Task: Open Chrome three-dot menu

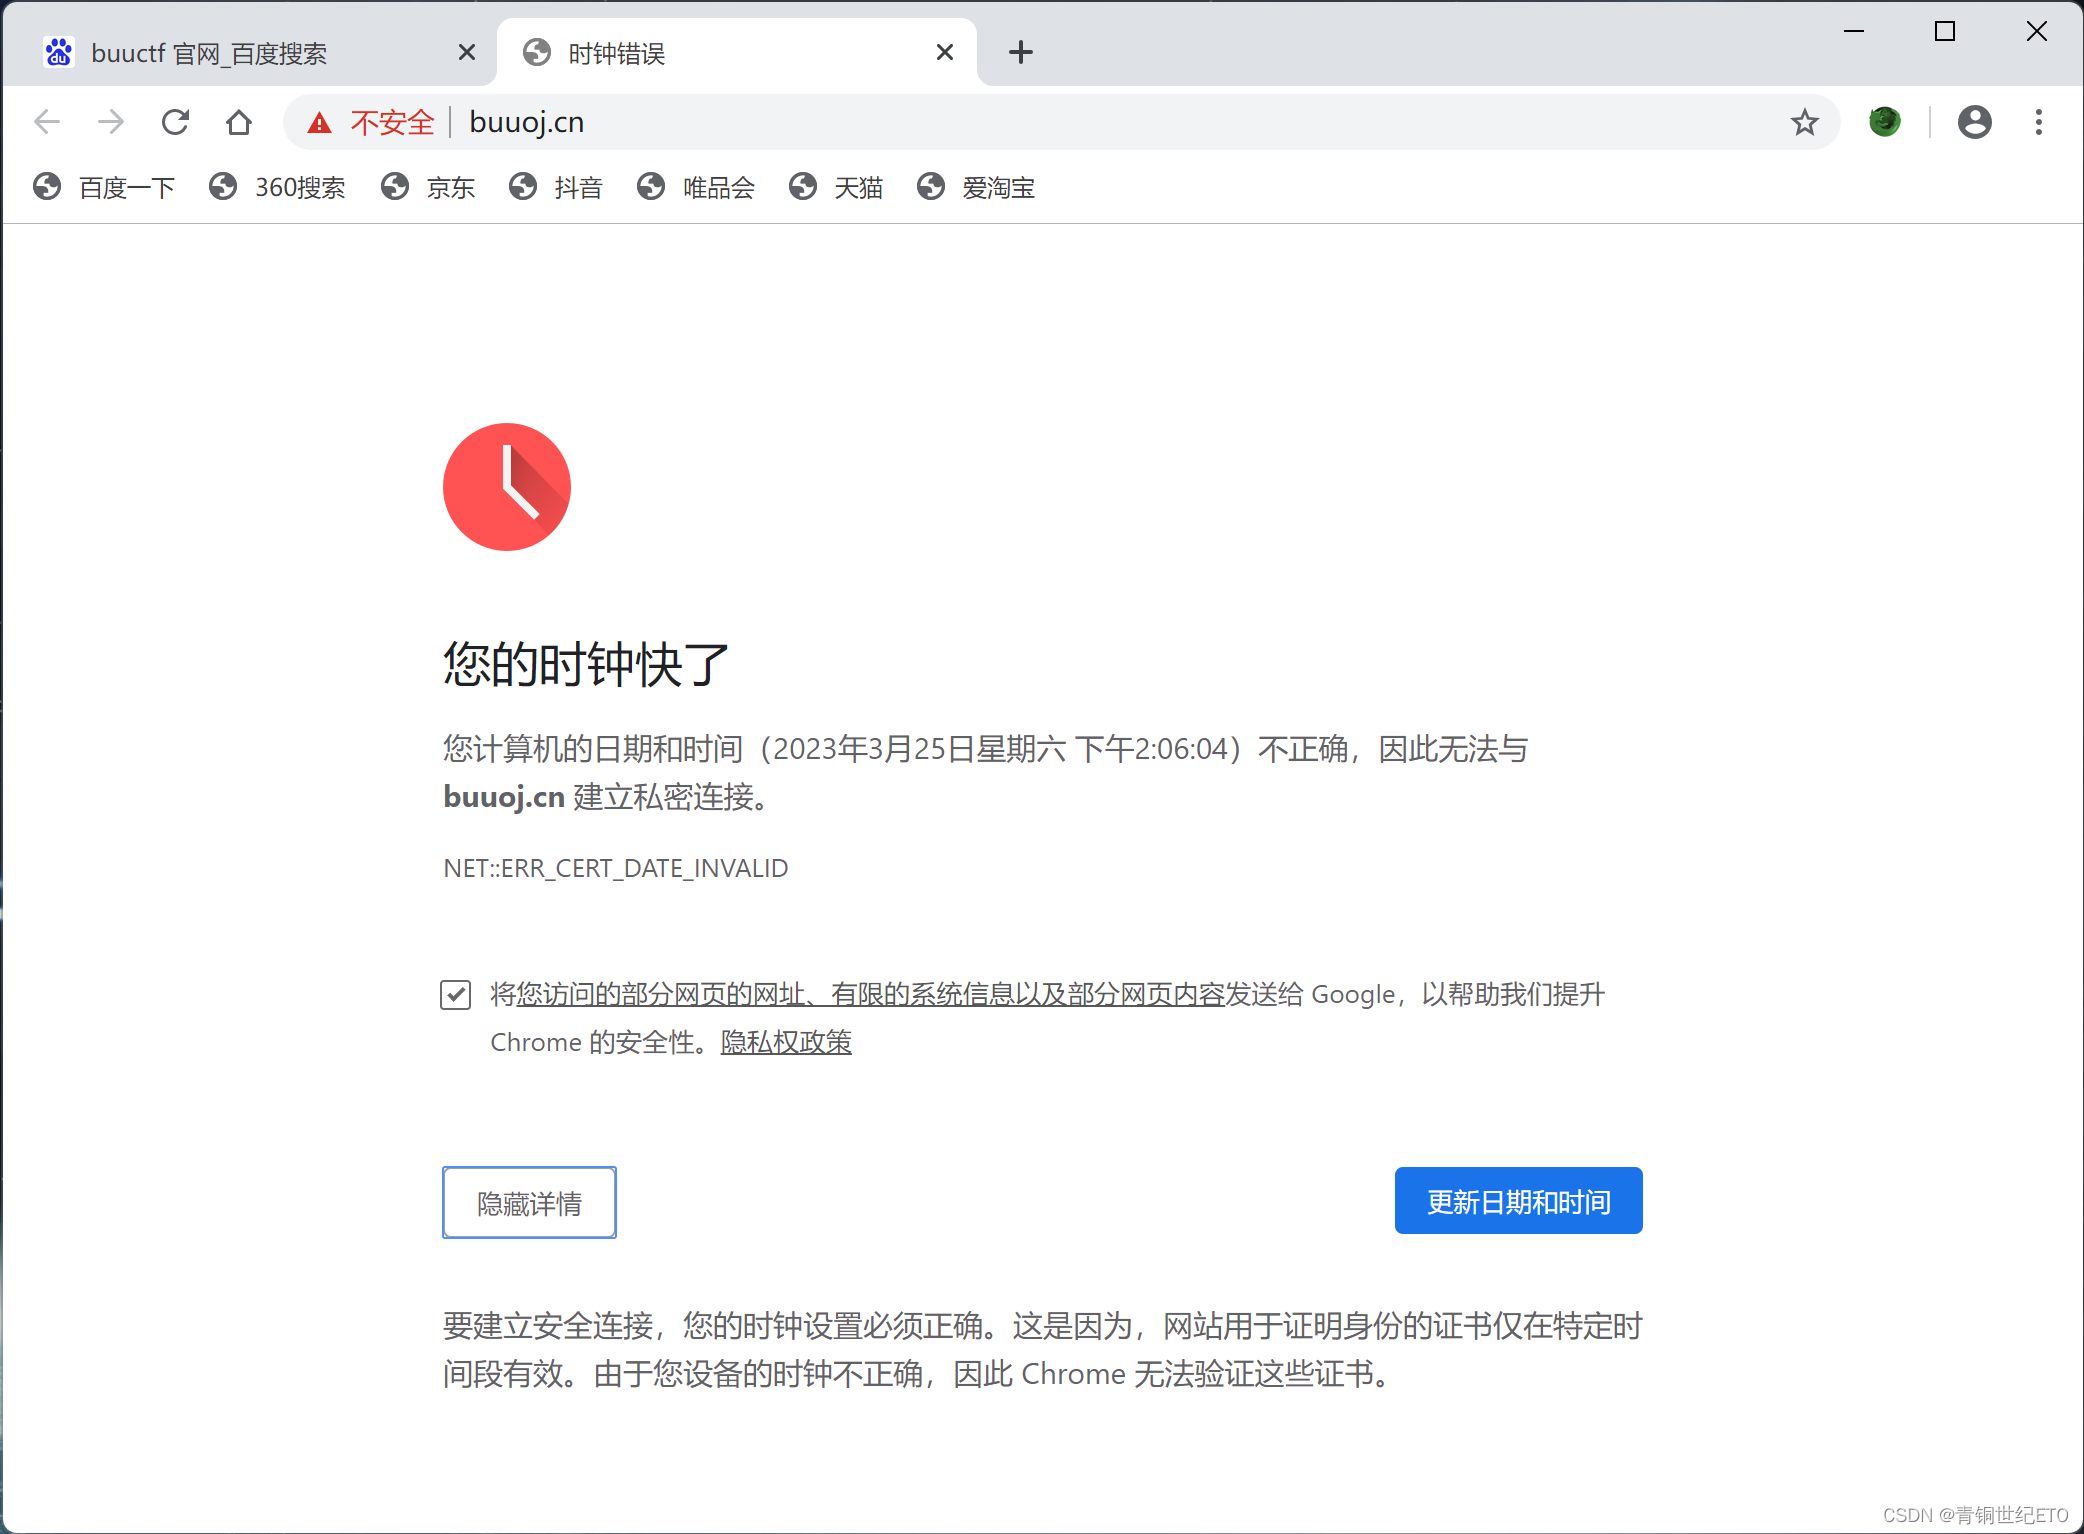Action: [x=2039, y=122]
